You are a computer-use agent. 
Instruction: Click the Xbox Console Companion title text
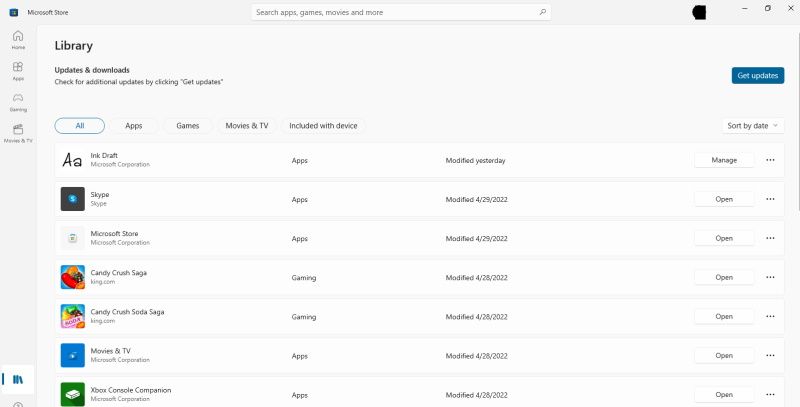[x=131, y=390]
